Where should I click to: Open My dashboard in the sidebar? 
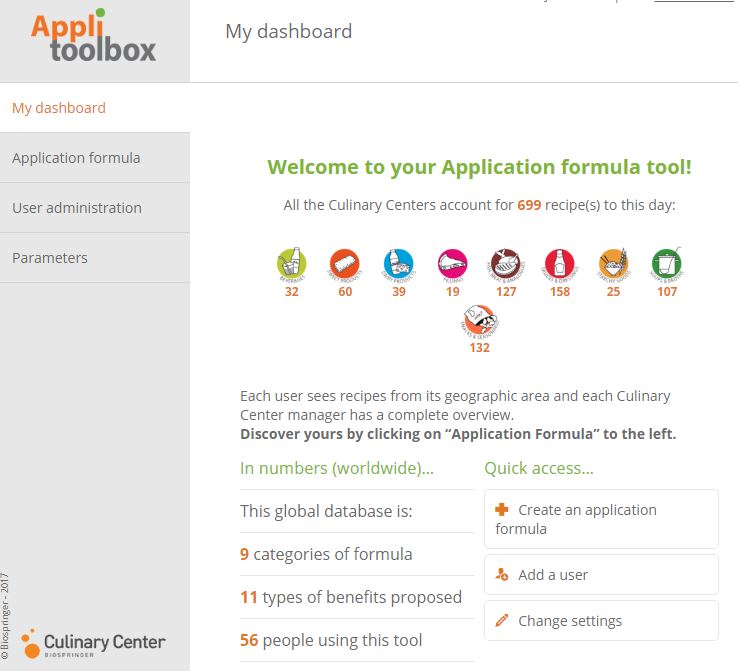[x=95, y=108]
